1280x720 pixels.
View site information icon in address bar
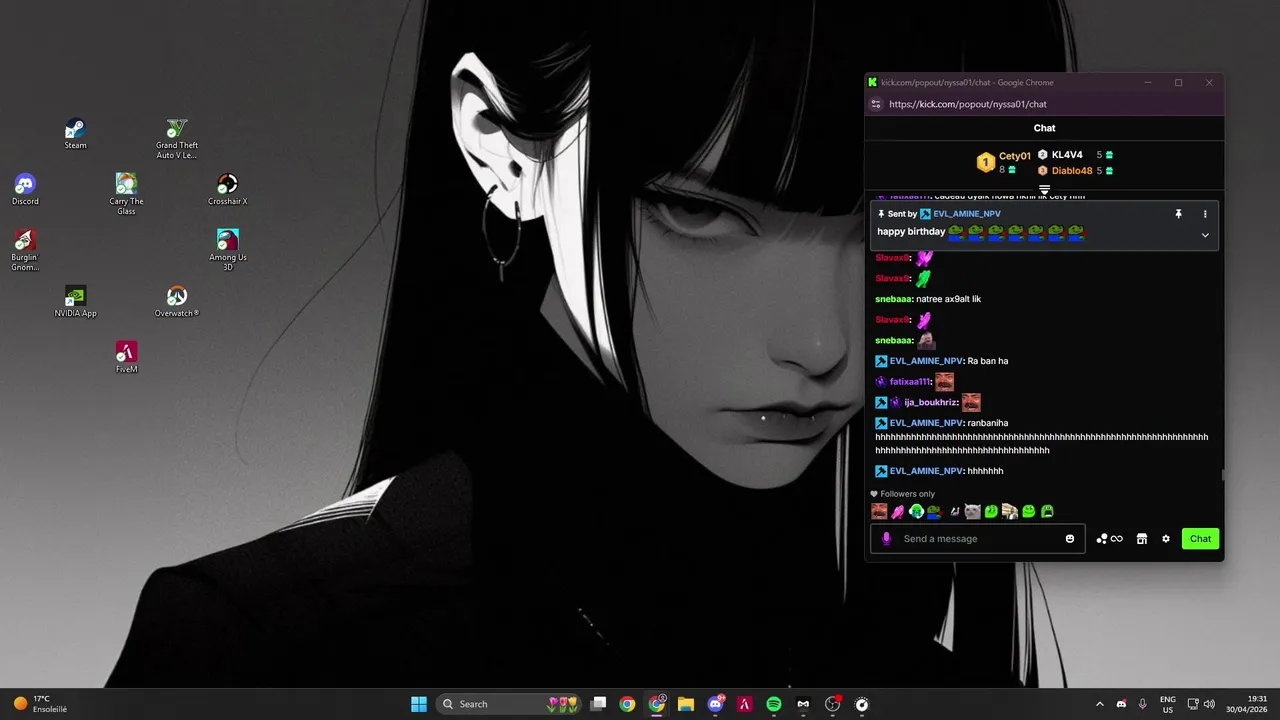click(876, 104)
